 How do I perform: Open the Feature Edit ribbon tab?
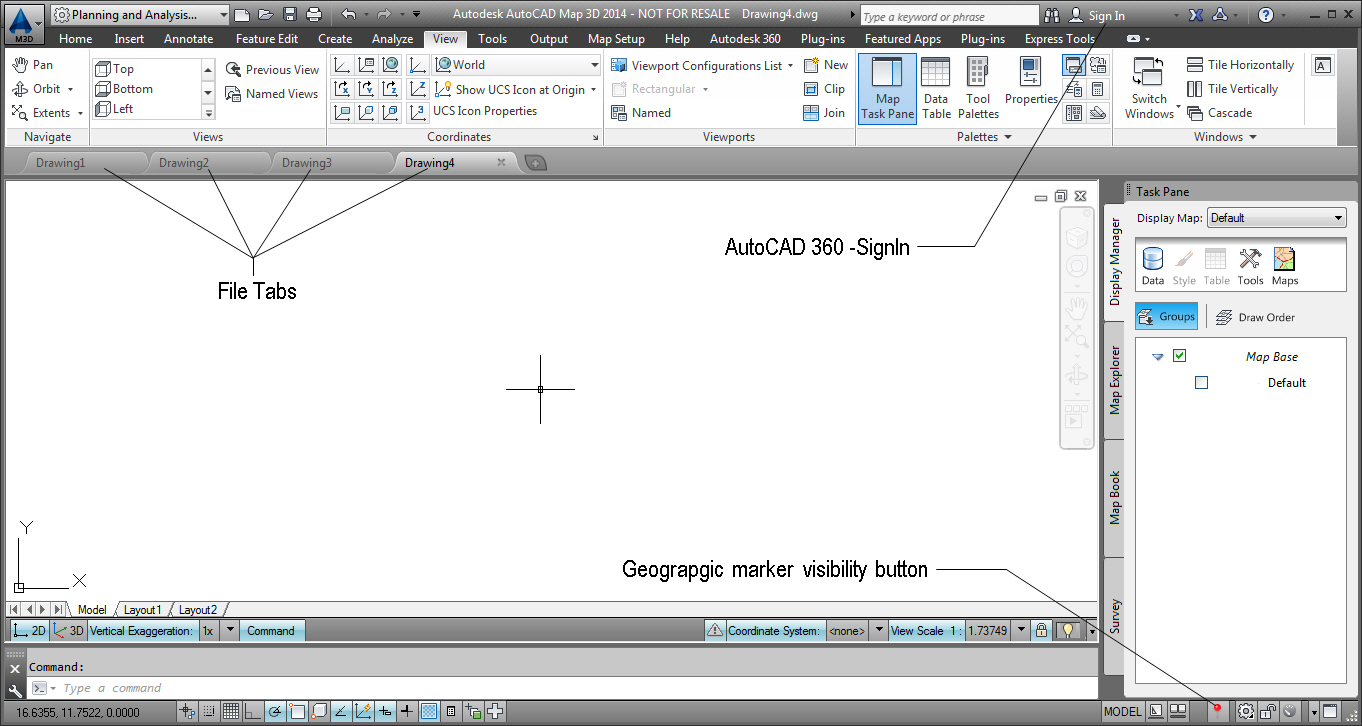267,39
